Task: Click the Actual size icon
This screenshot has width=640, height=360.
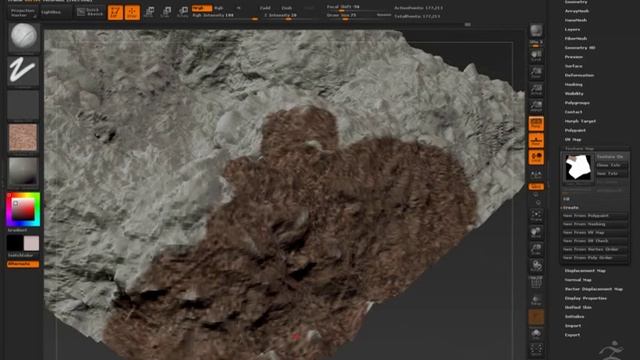Action: coord(536,89)
